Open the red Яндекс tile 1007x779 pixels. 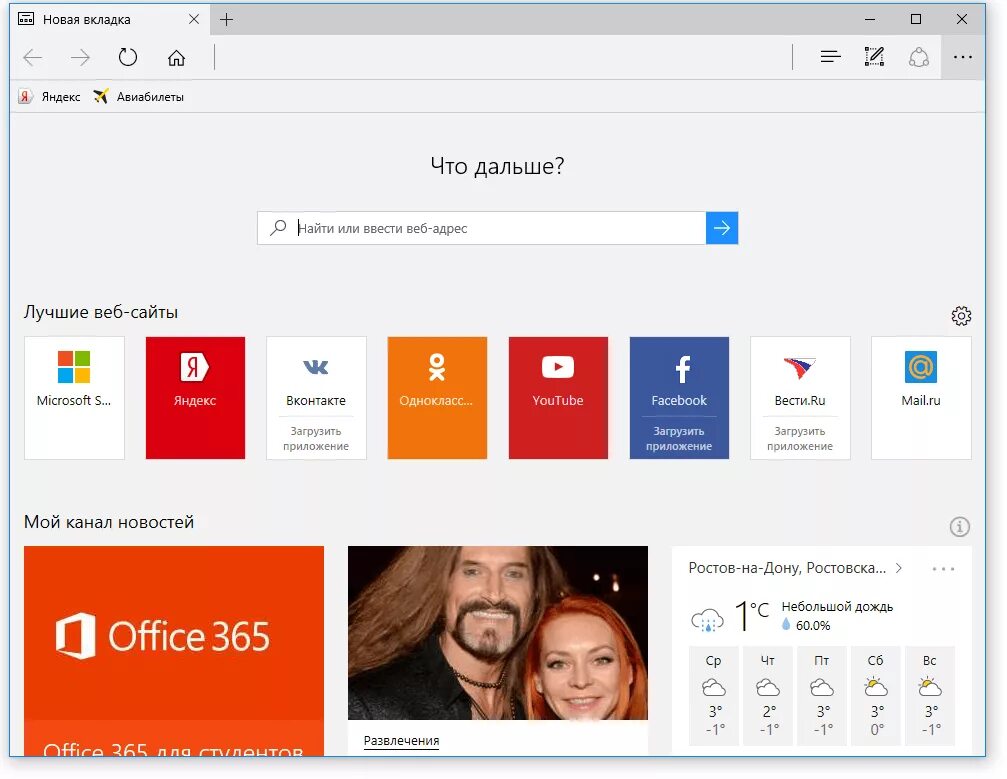[195, 398]
